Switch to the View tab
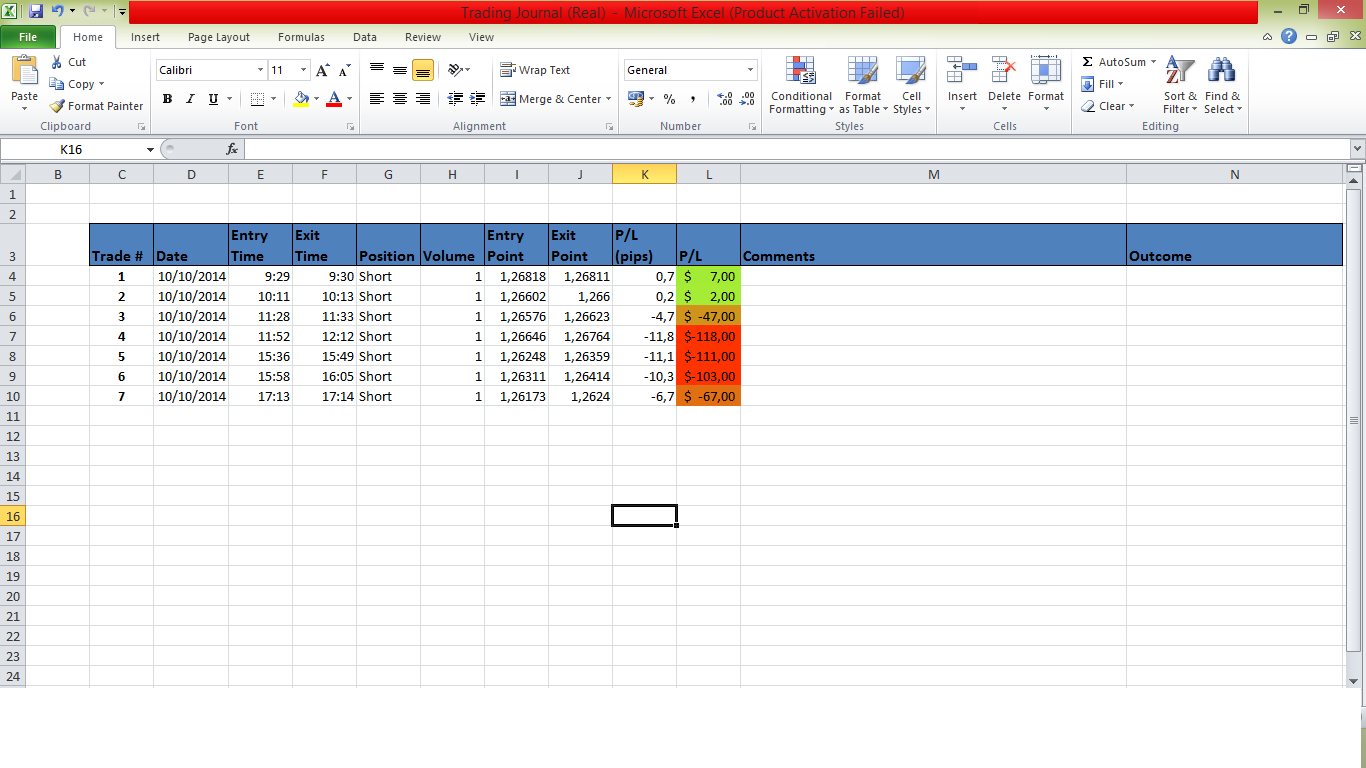Screen dimensions: 1366x768 [481, 37]
